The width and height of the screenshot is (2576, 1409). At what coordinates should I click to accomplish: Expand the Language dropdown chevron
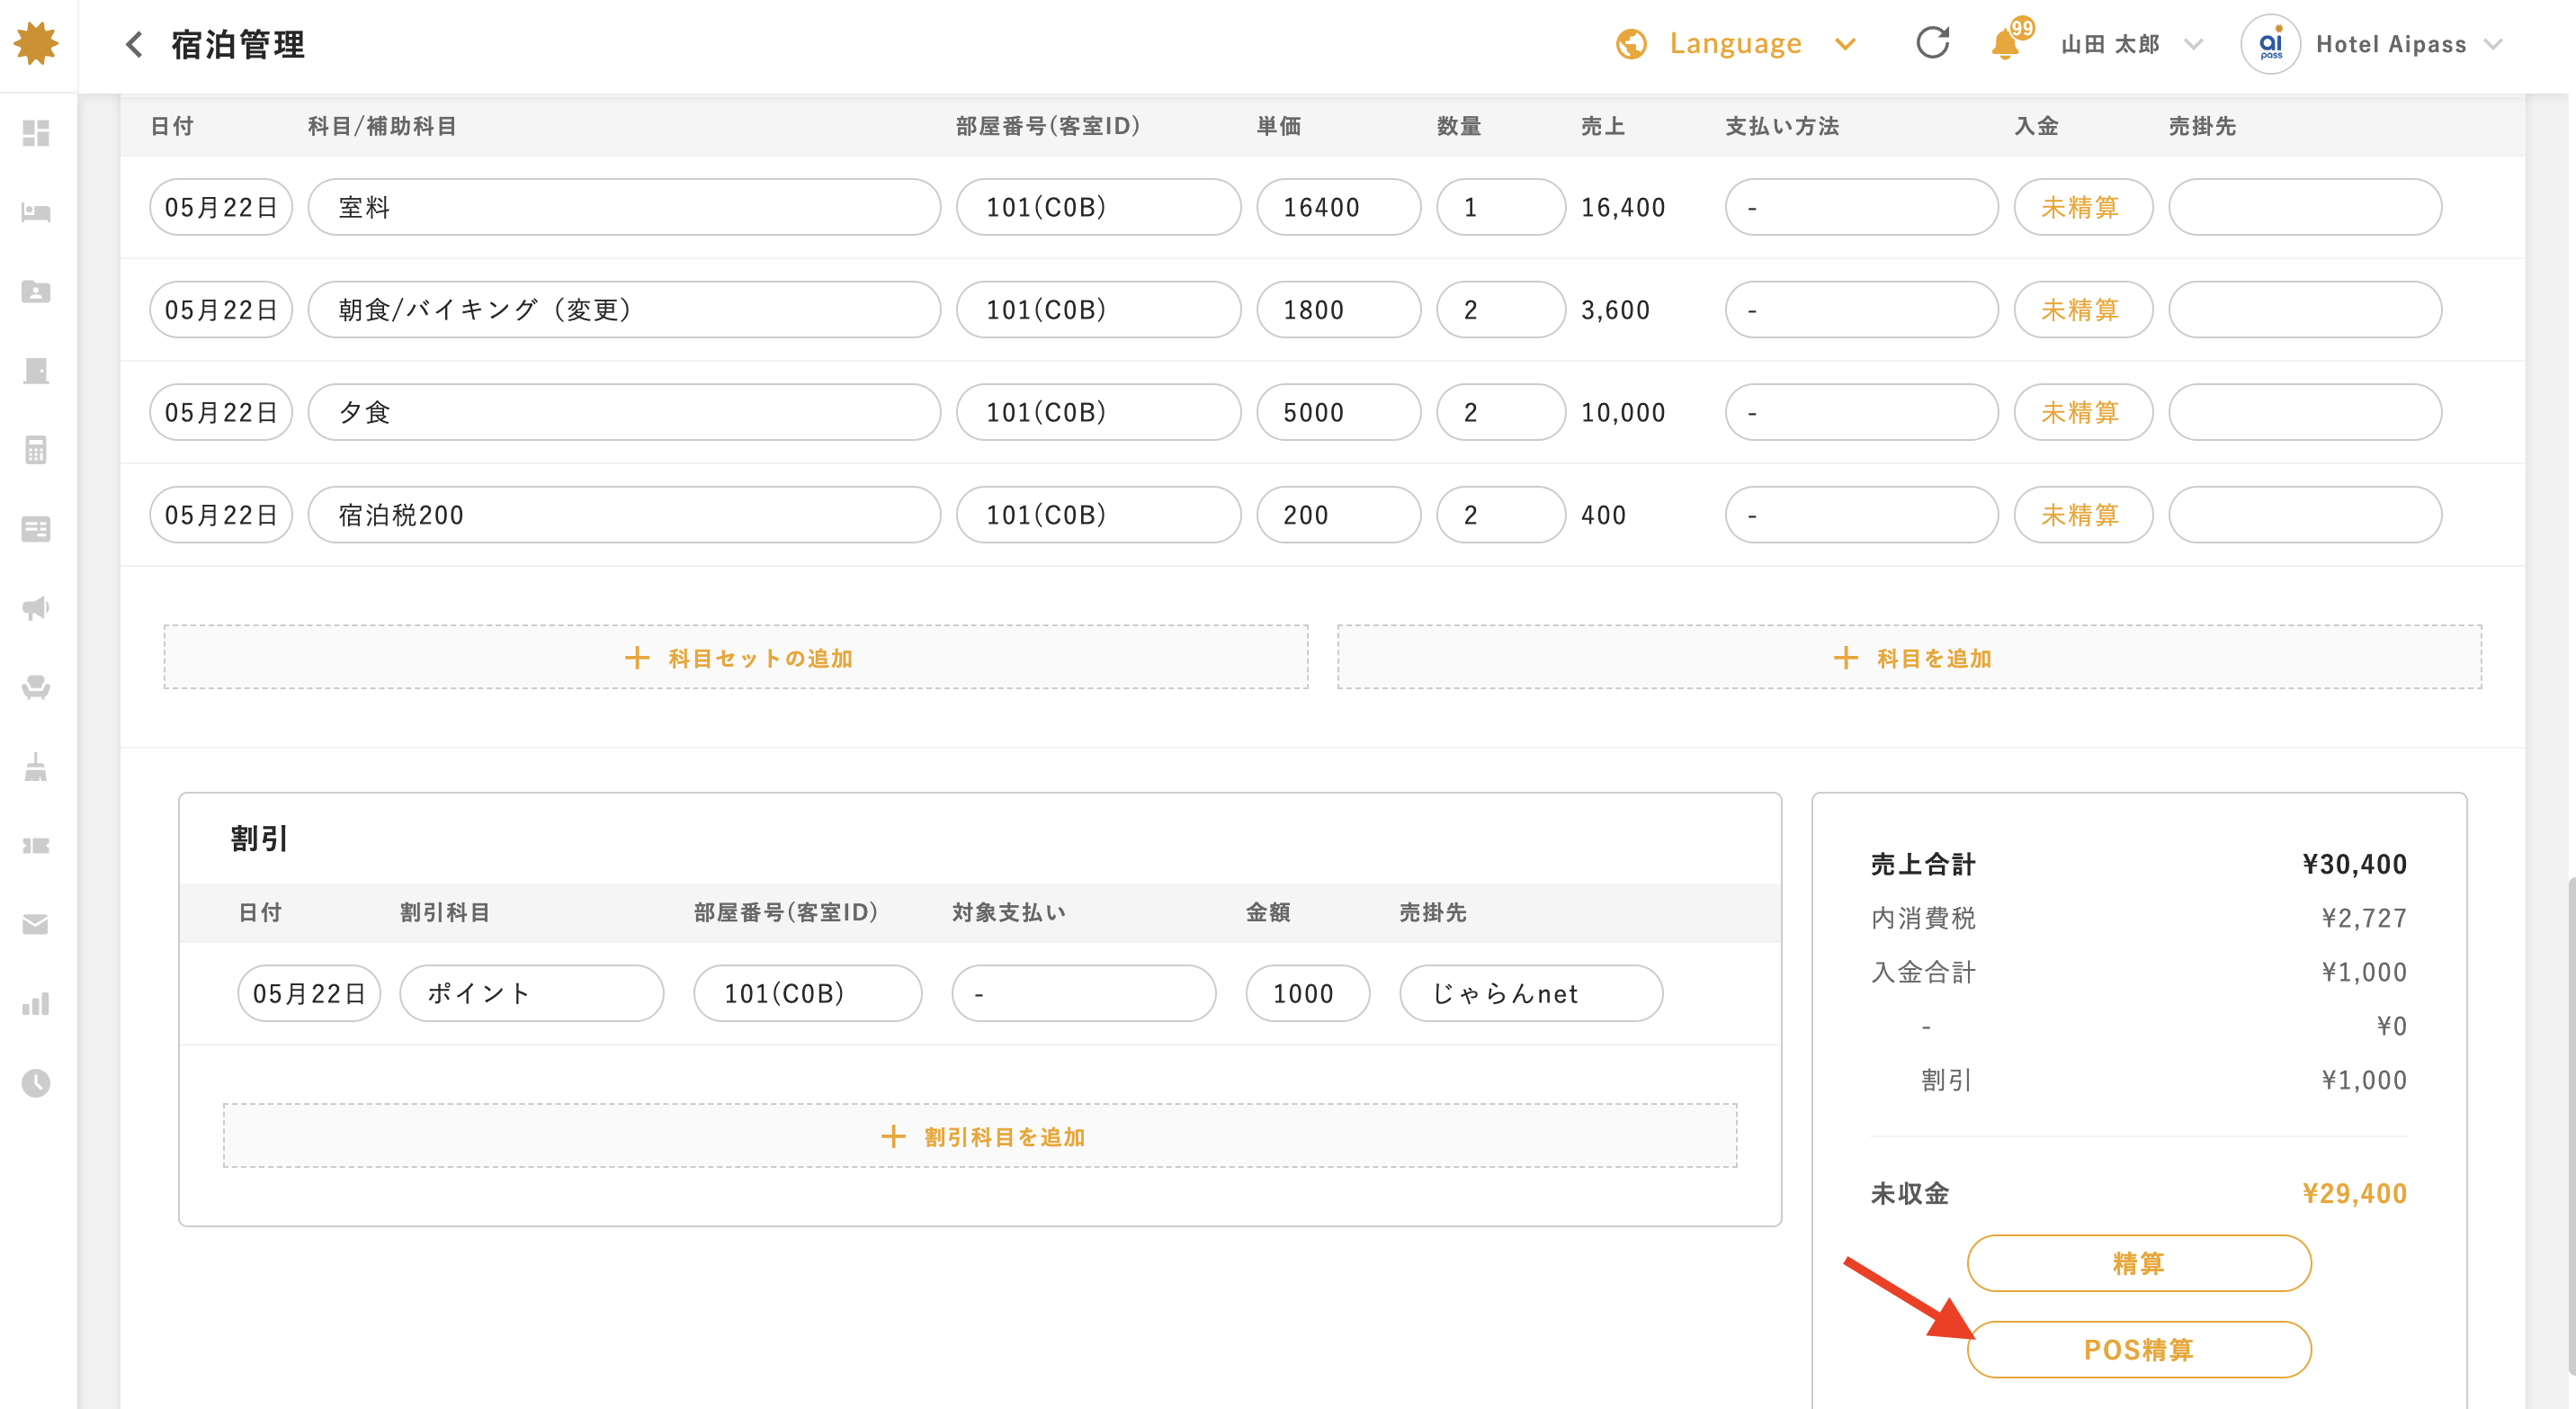pyautogui.click(x=1846, y=44)
